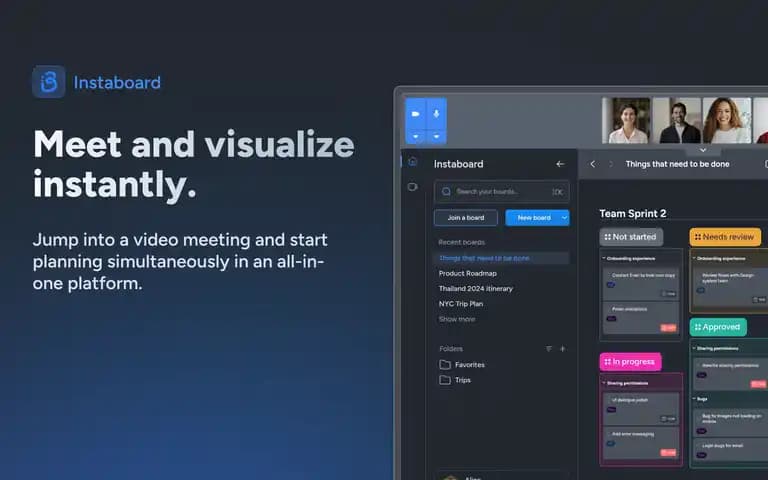Open the microphone options dropdown arrow
Viewport: 768px width, 480px height.
point(436,137)
